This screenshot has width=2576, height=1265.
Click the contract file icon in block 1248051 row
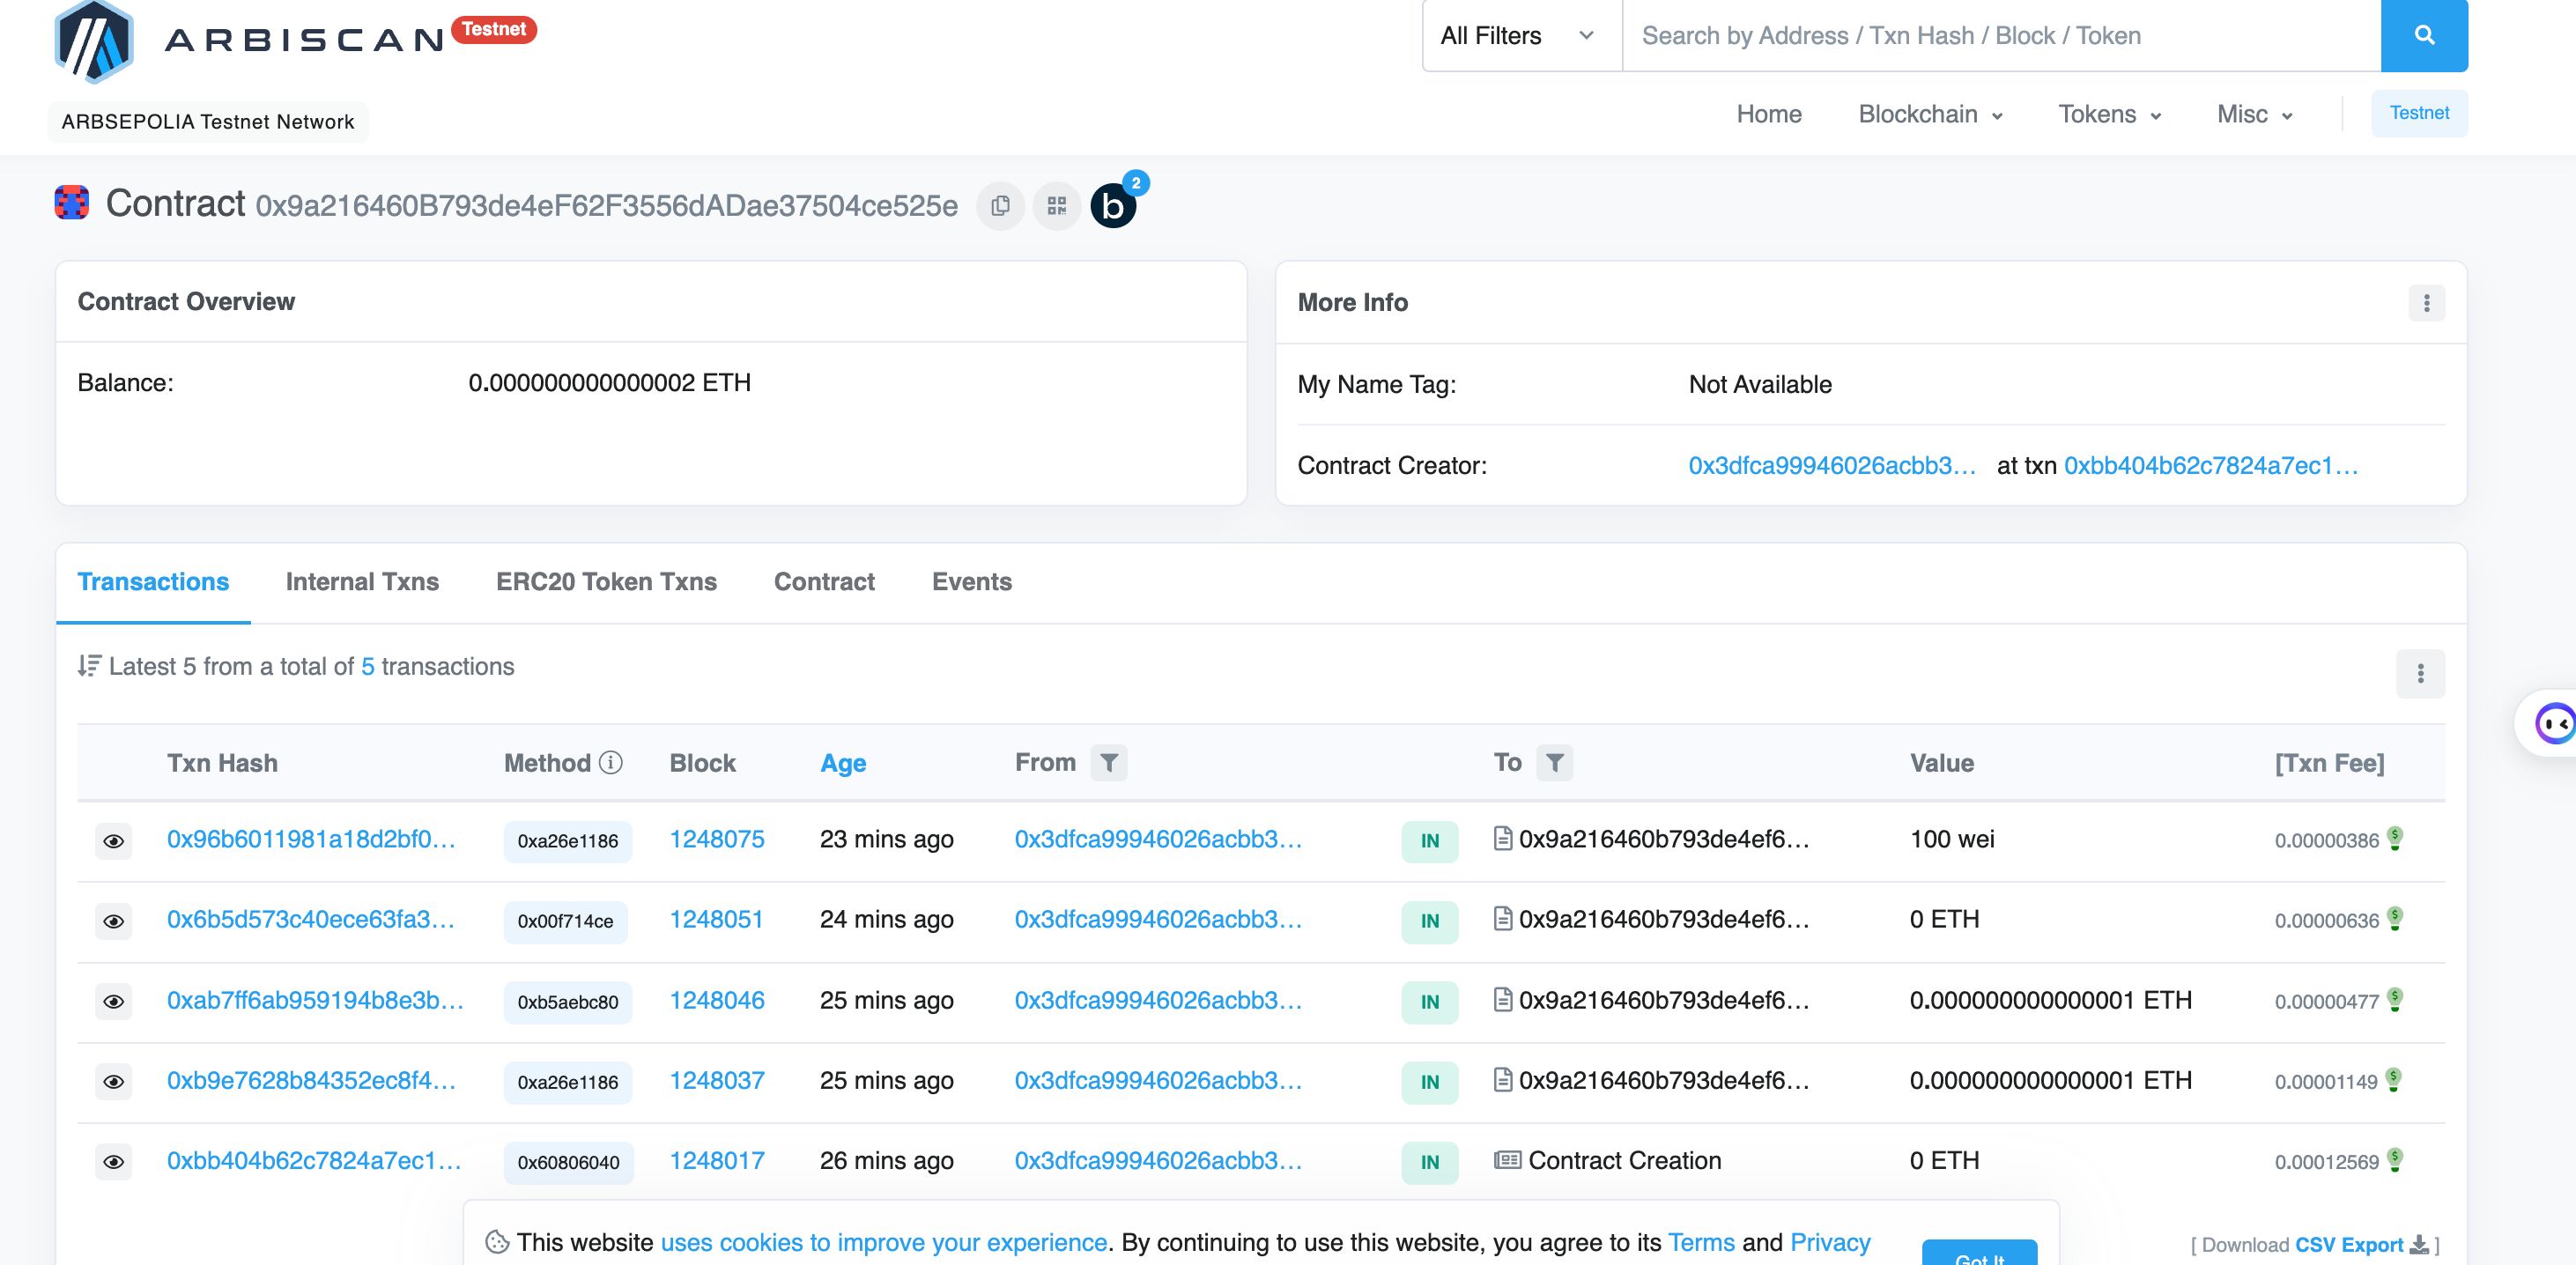tap(1502, 918)
